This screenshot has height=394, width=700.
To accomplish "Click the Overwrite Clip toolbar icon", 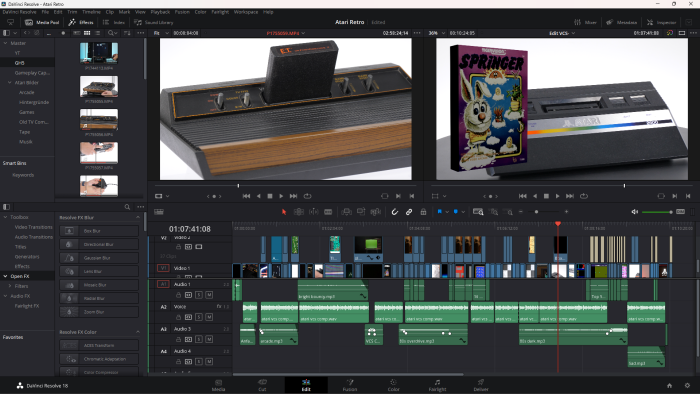I will tap(361, 212).
